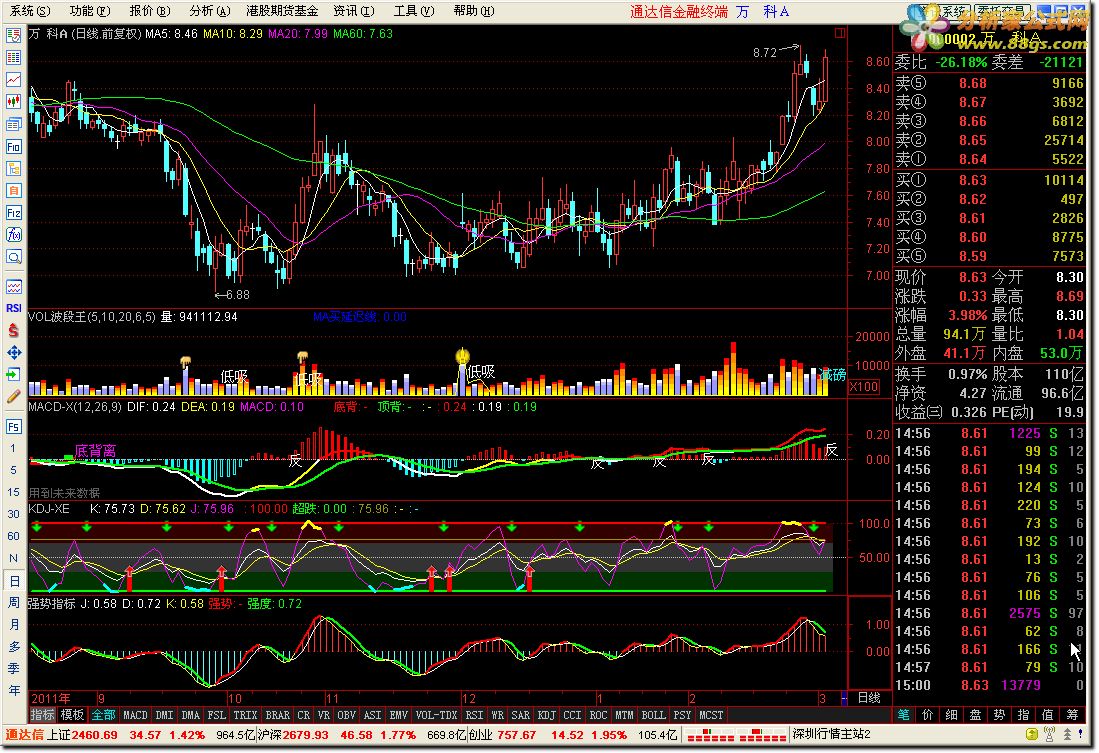
Task: Click the red market breadth bars in status bar
Action: coord(735,735)
